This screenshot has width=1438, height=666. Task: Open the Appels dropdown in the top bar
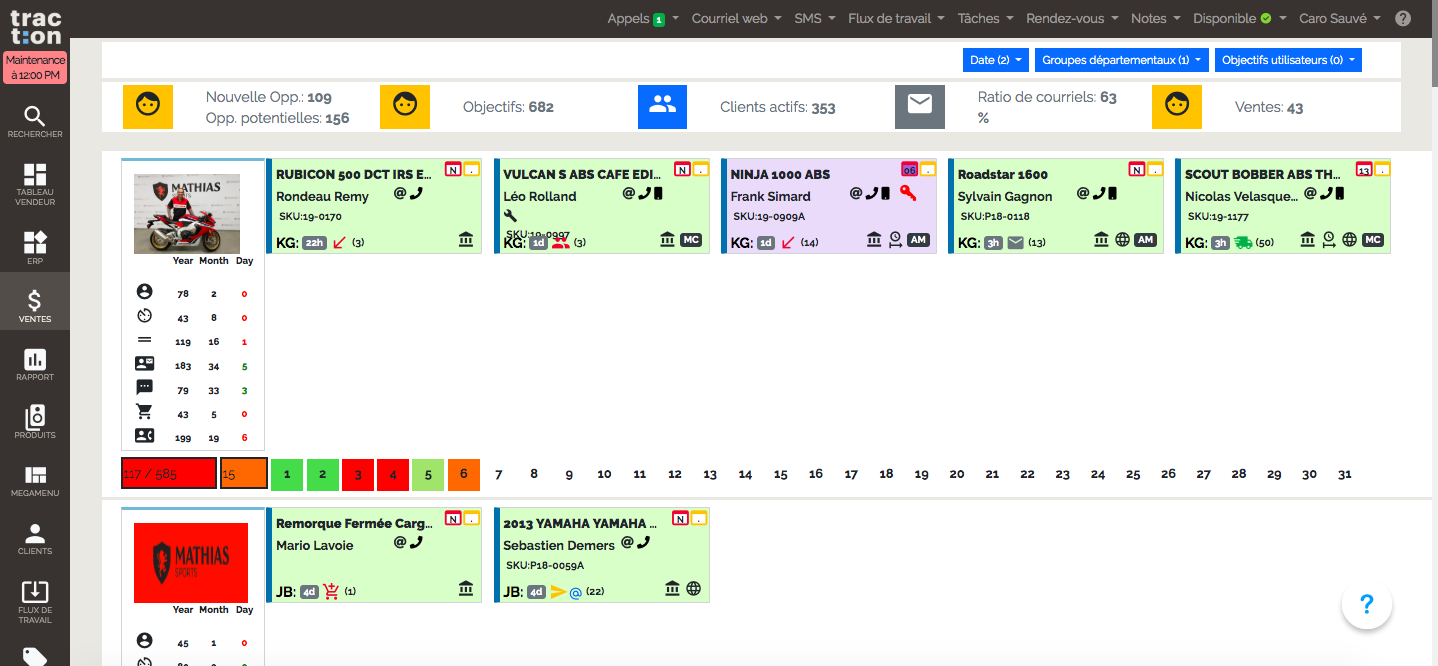click(643, 18)
